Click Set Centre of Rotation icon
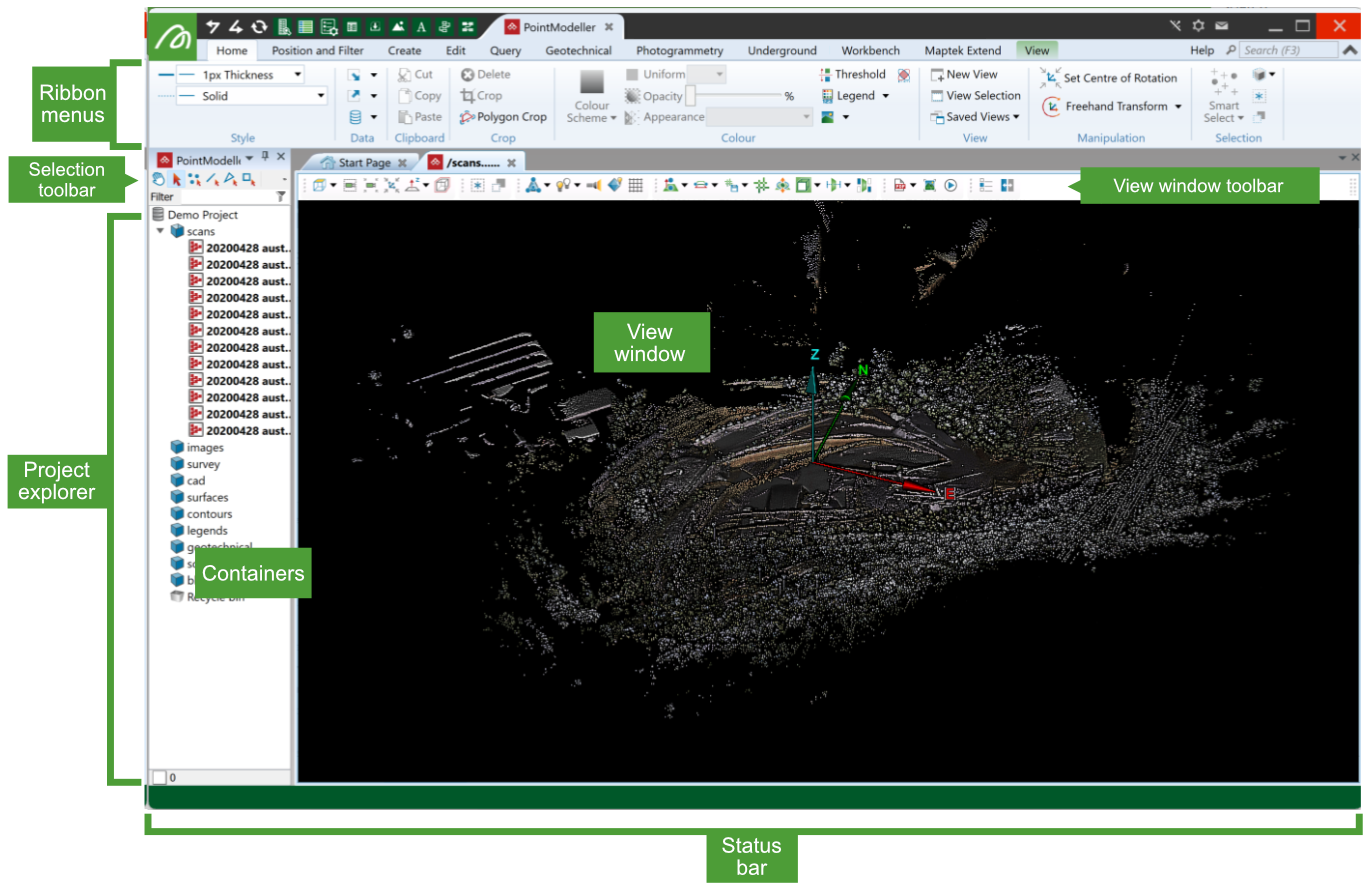Image resolution: width=1368 pixels, height=891 pixels. (1050, 78)
